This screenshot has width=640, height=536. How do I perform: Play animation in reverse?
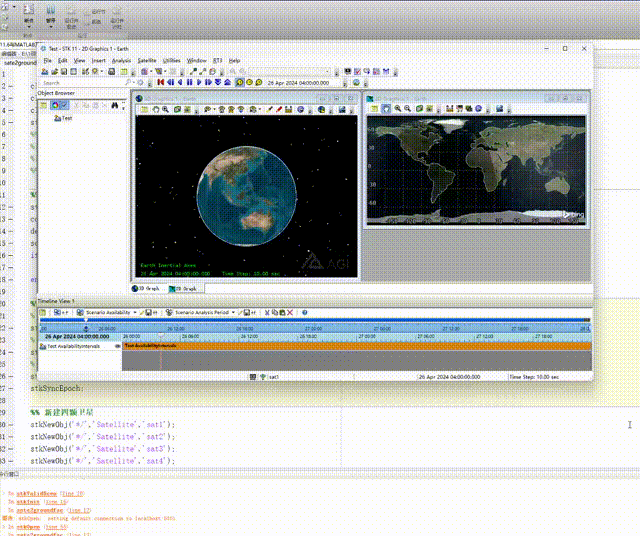click(x=180, y=82)
